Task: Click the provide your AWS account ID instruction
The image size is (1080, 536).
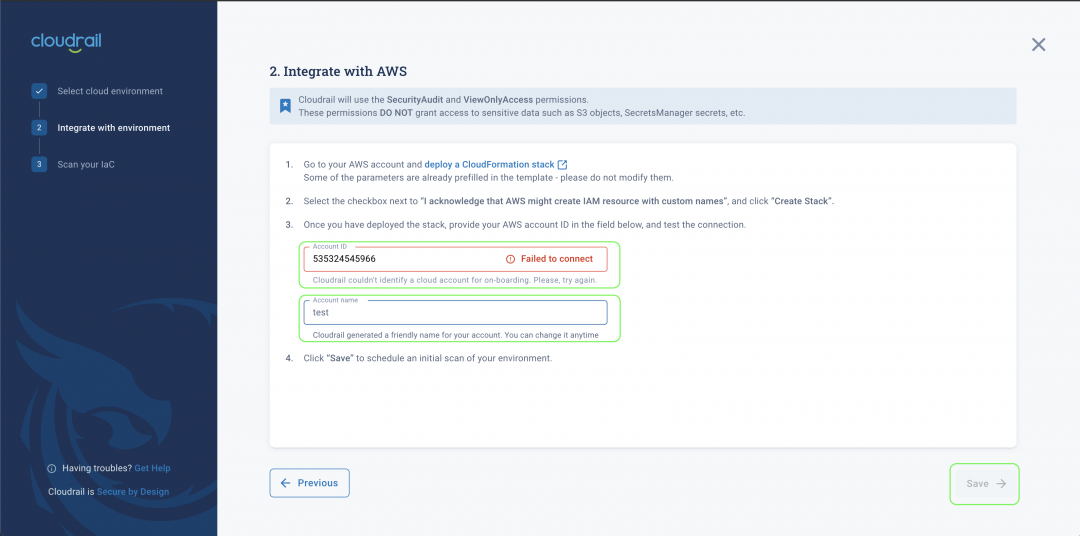Action: 525,225
